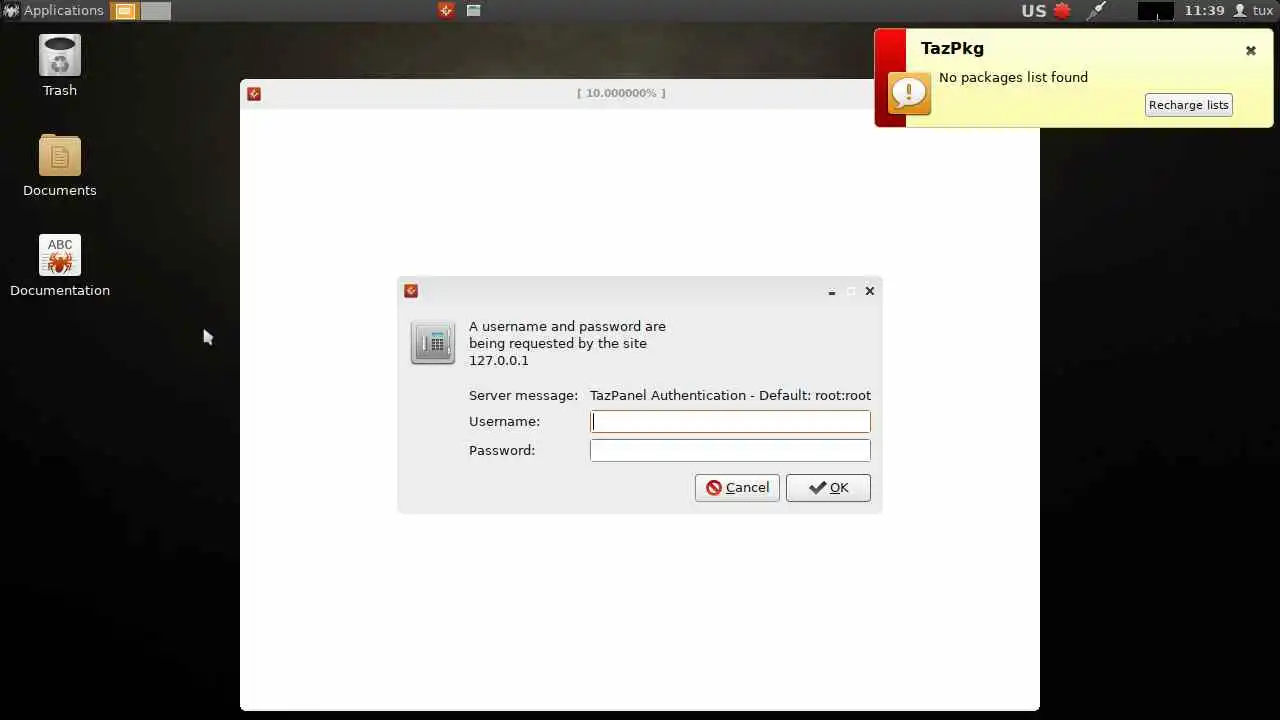This screenshot has height=720, width=1280.
Task: Open the US keyboard layout indicator
Action: [x=1033, y=11]
